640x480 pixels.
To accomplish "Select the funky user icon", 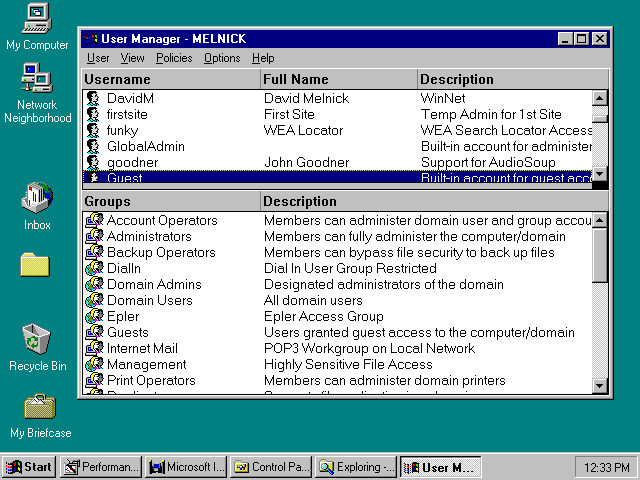I will pos(93,130).
